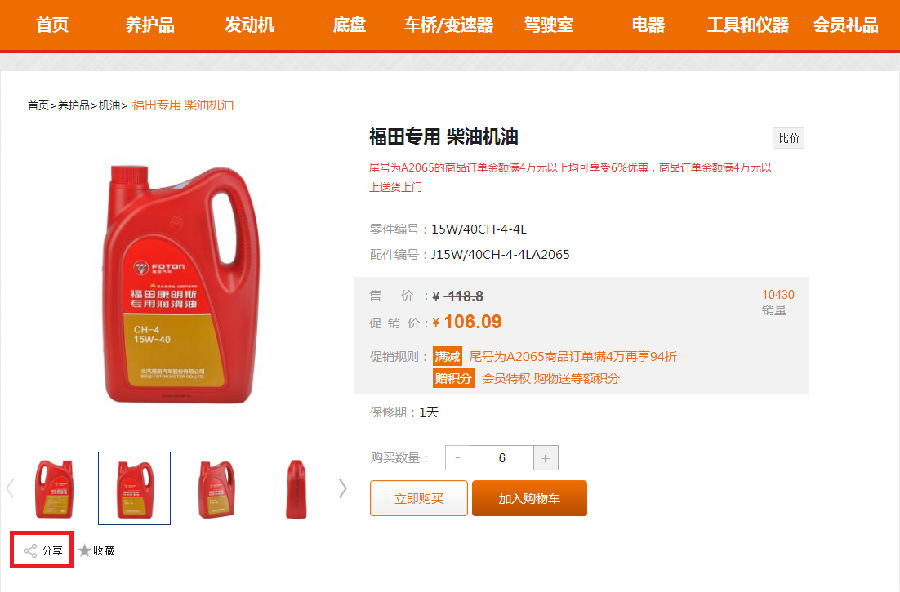Screen dimensions: 900x592
Task: Click 加入购物车 add to cart button
Action: click(x=529, y=498)
